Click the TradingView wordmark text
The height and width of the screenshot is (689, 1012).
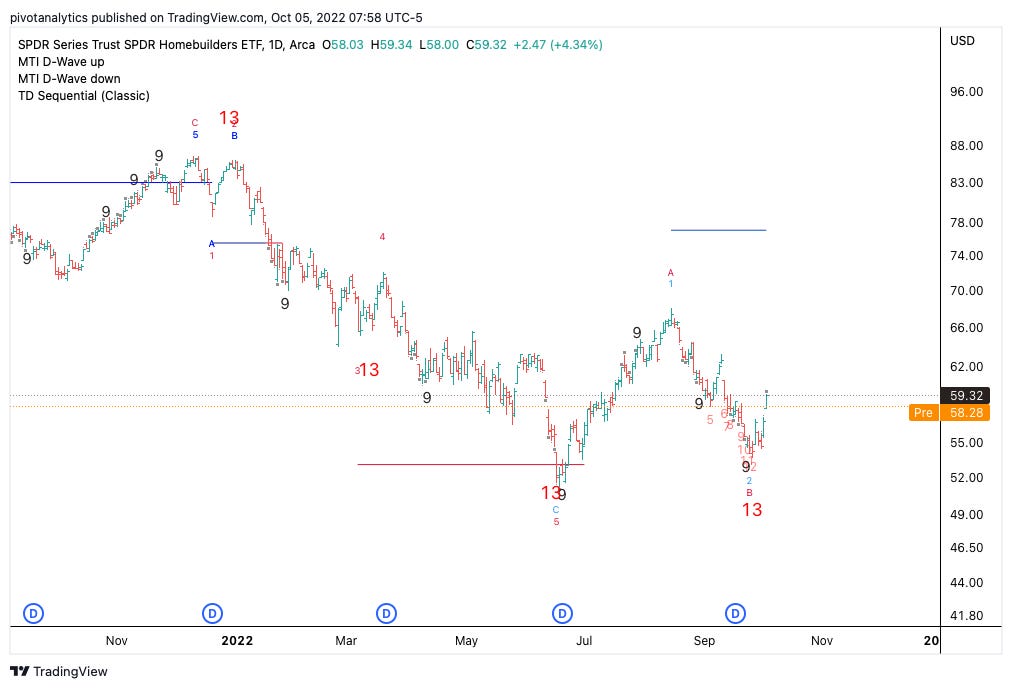click(70, 672)
